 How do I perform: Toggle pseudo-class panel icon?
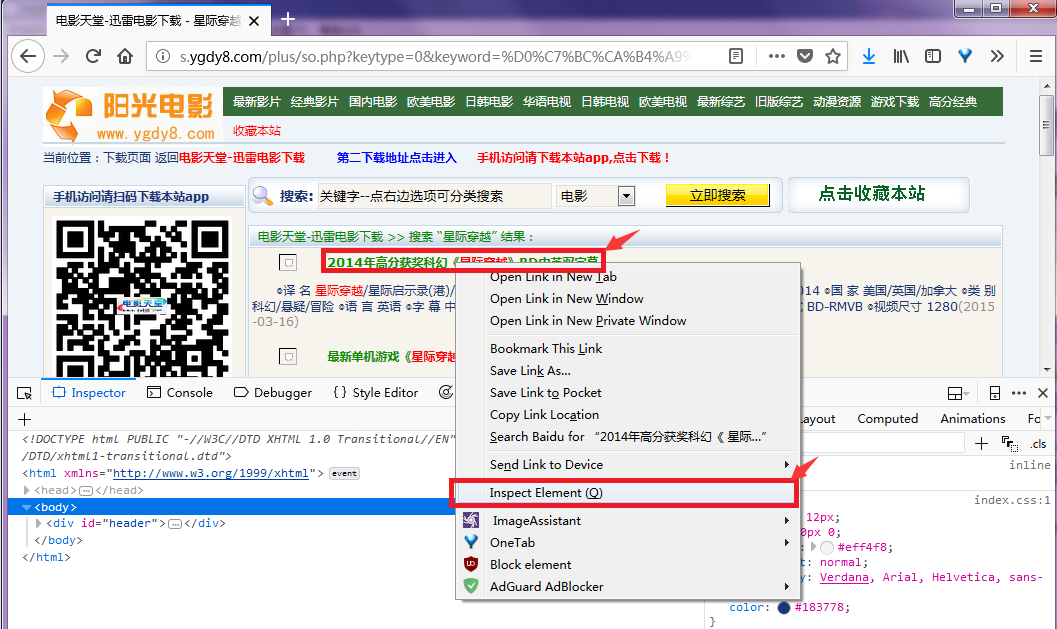click(1009, 443)
